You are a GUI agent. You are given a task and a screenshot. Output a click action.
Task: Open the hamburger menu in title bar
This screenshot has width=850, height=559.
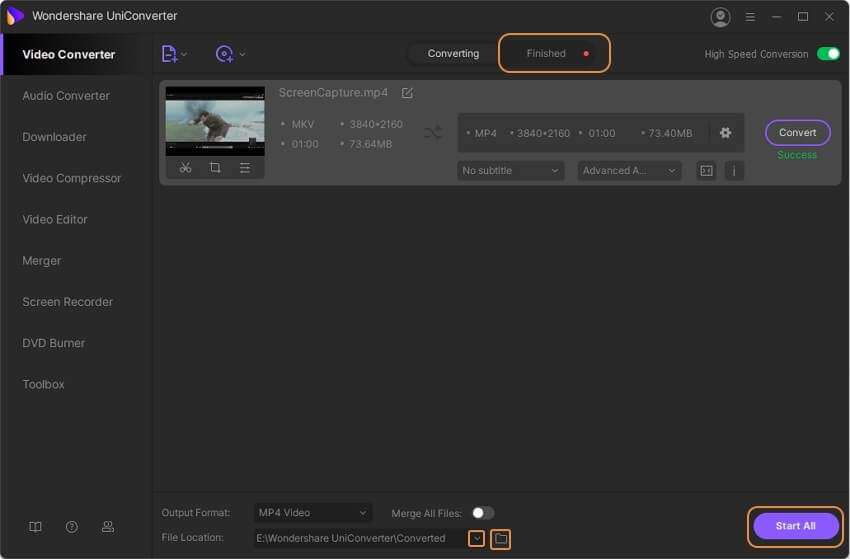(x=750, y=17)
